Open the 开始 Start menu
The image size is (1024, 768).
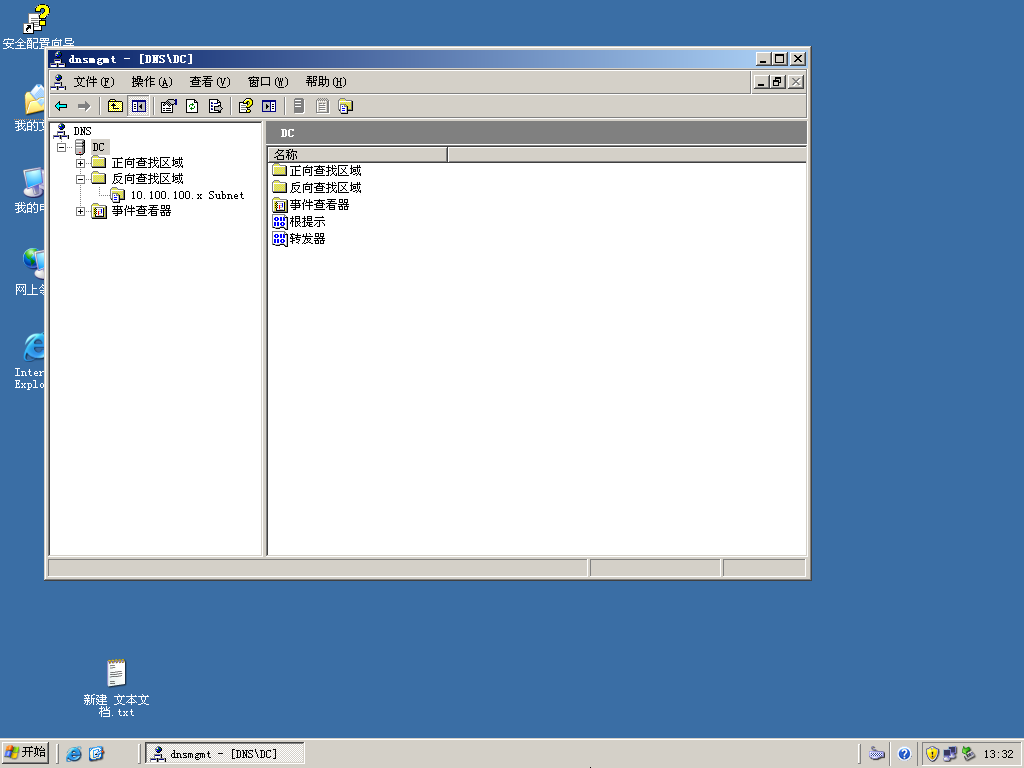point(25,753)
